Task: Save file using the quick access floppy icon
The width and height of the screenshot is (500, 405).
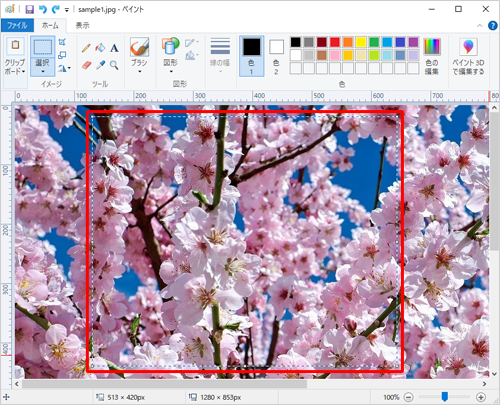Action: 29,9
